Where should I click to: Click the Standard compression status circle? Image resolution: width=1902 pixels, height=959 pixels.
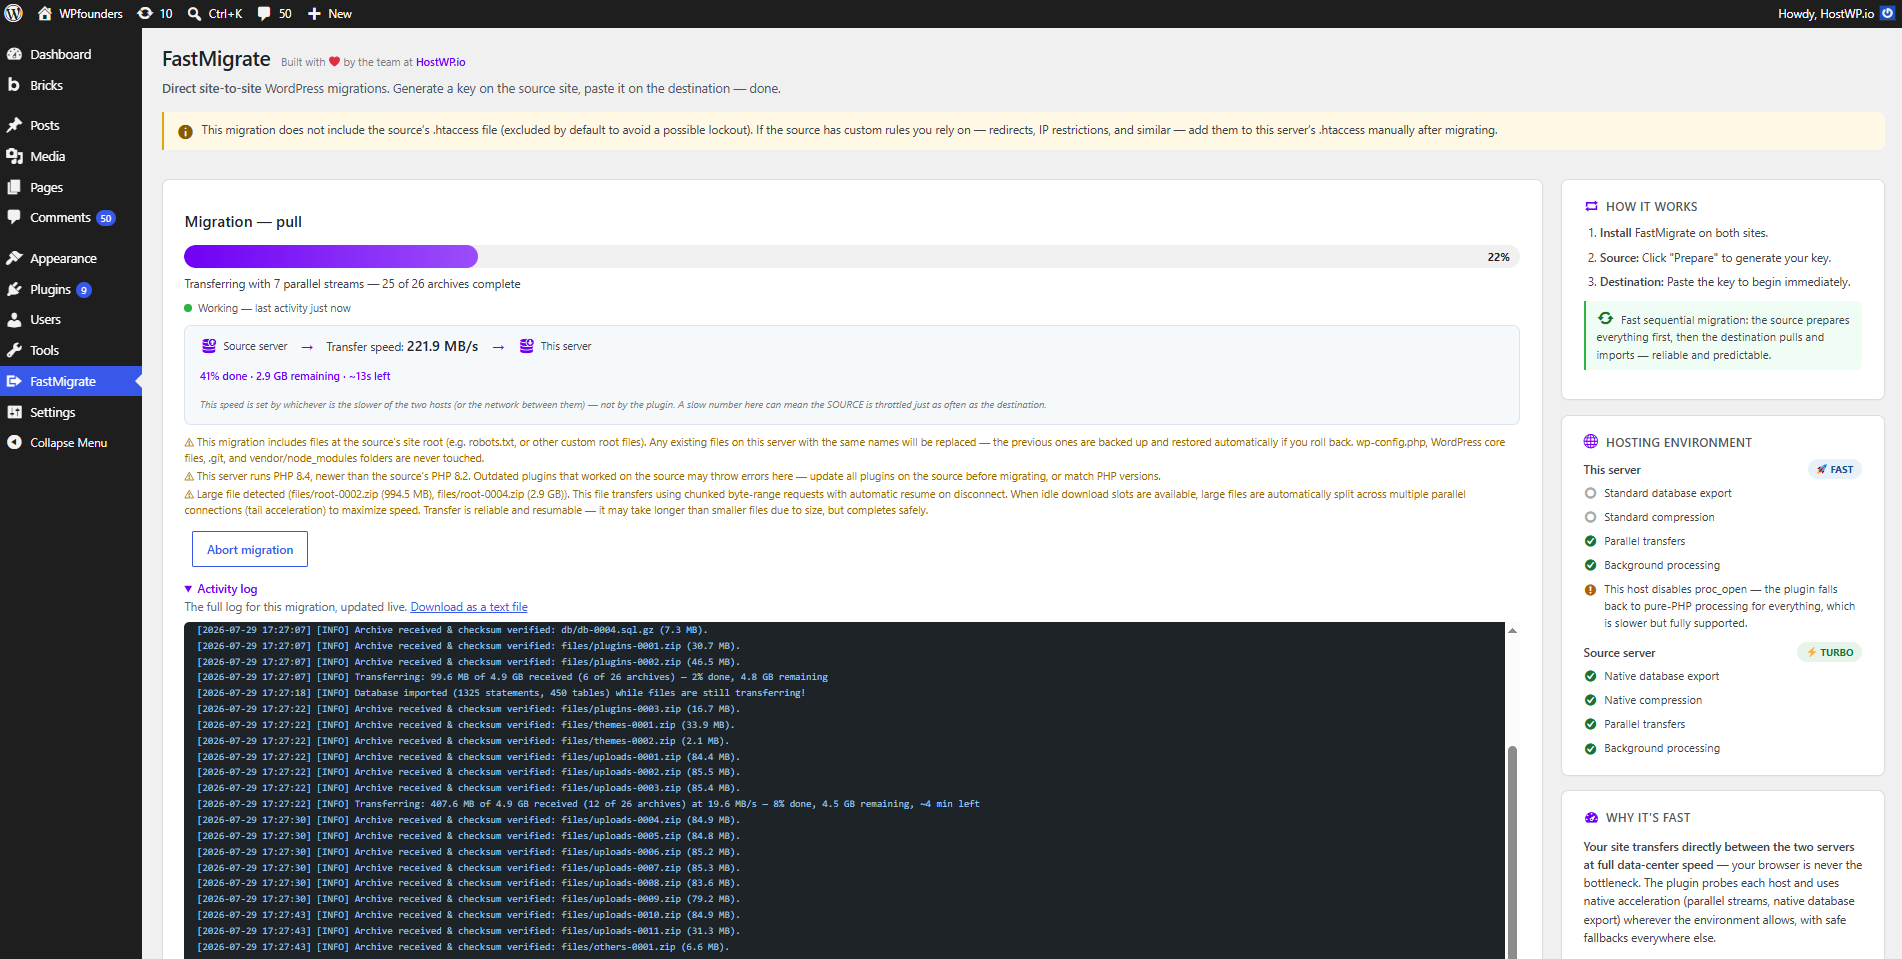point(1590,517)
